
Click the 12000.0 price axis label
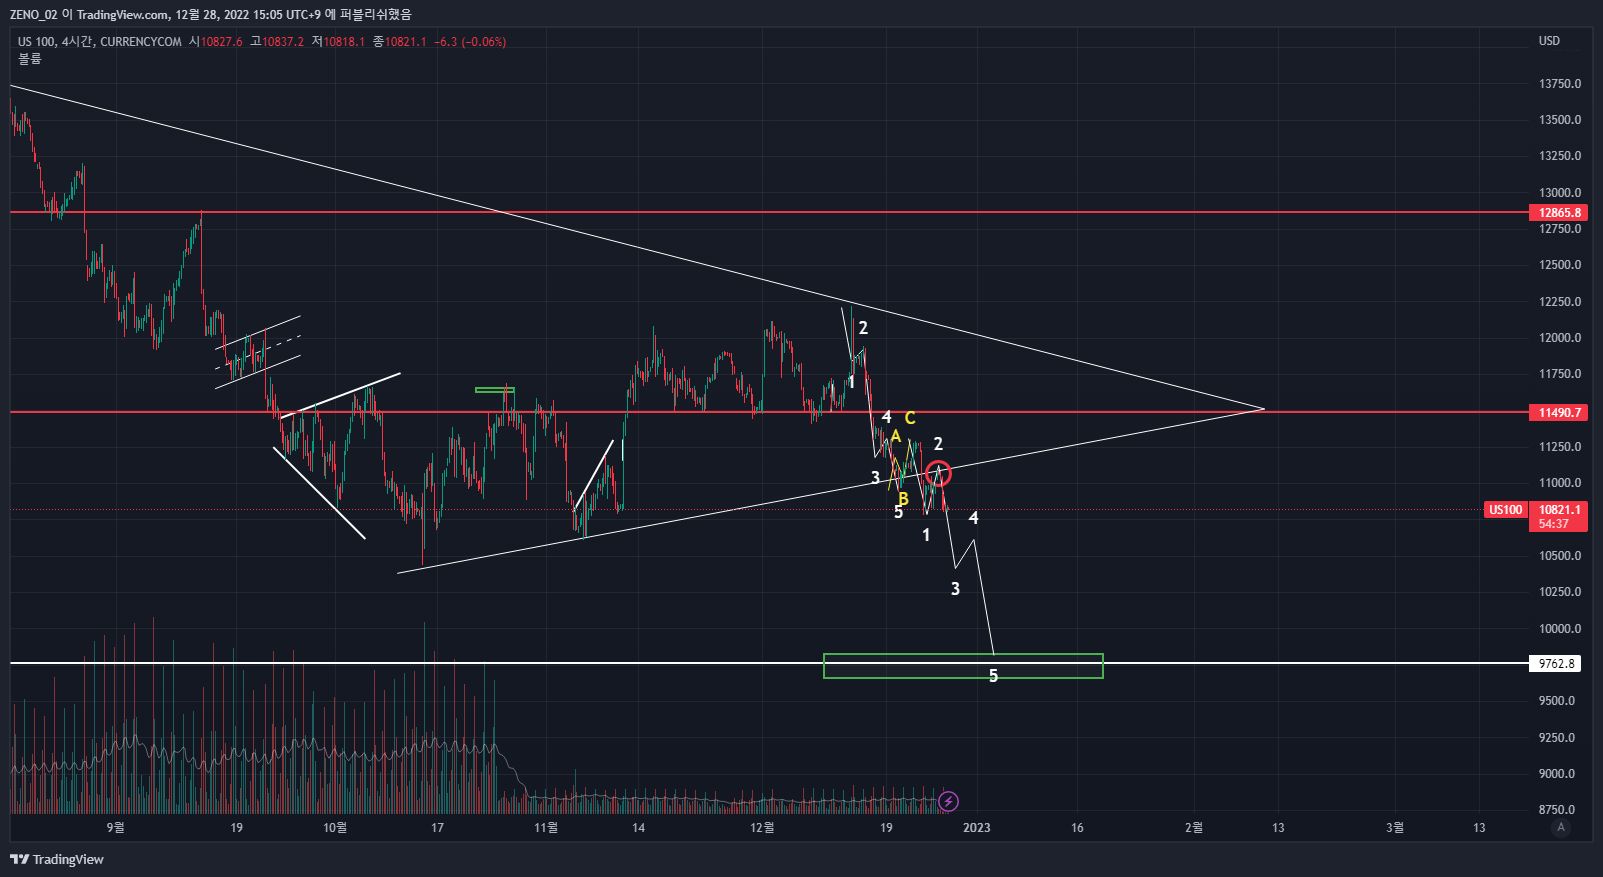click(x=1560, y=338)
